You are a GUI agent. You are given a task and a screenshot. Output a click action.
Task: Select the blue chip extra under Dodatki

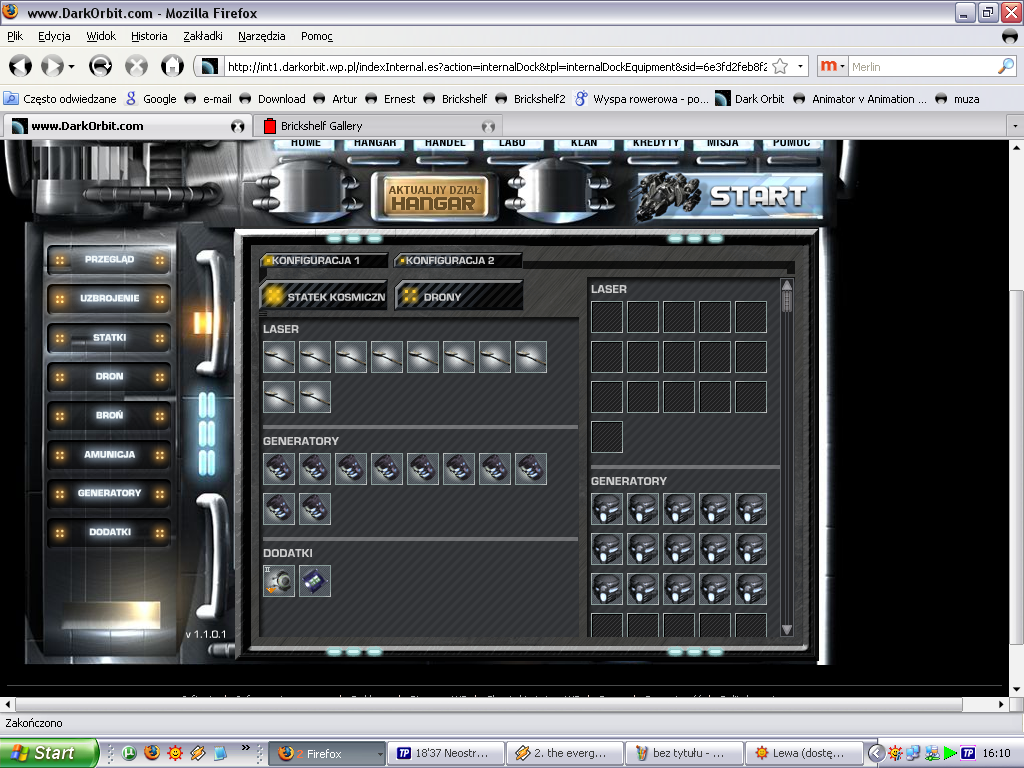coord(315,581)
